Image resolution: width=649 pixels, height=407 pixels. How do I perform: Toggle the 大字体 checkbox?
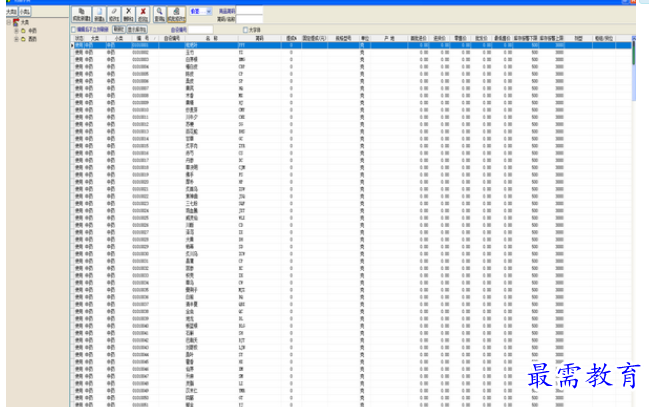245,29
